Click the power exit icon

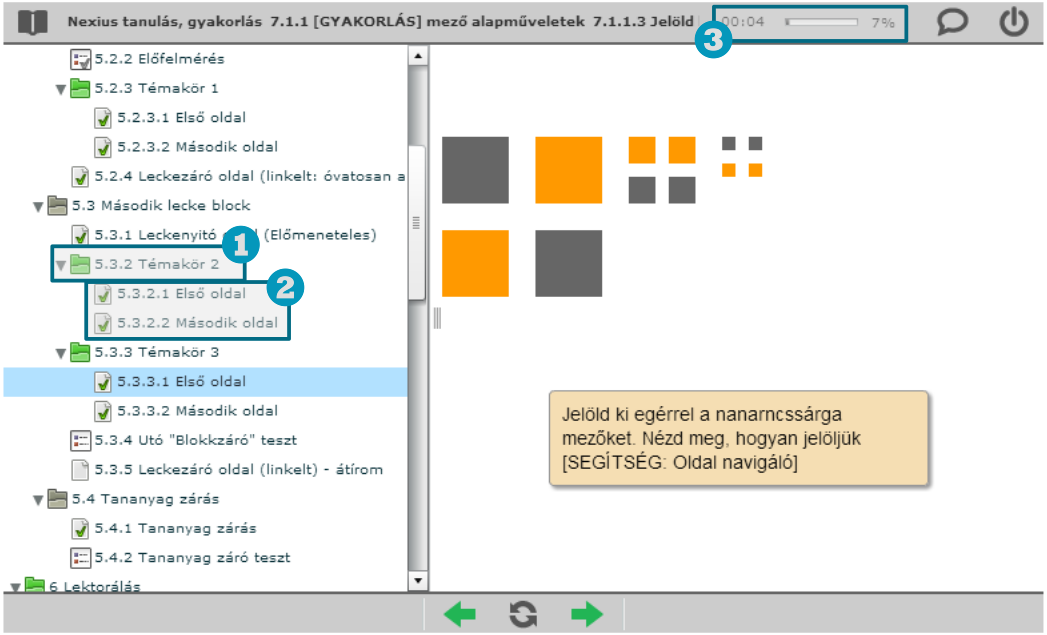(x=1013, y=22)
